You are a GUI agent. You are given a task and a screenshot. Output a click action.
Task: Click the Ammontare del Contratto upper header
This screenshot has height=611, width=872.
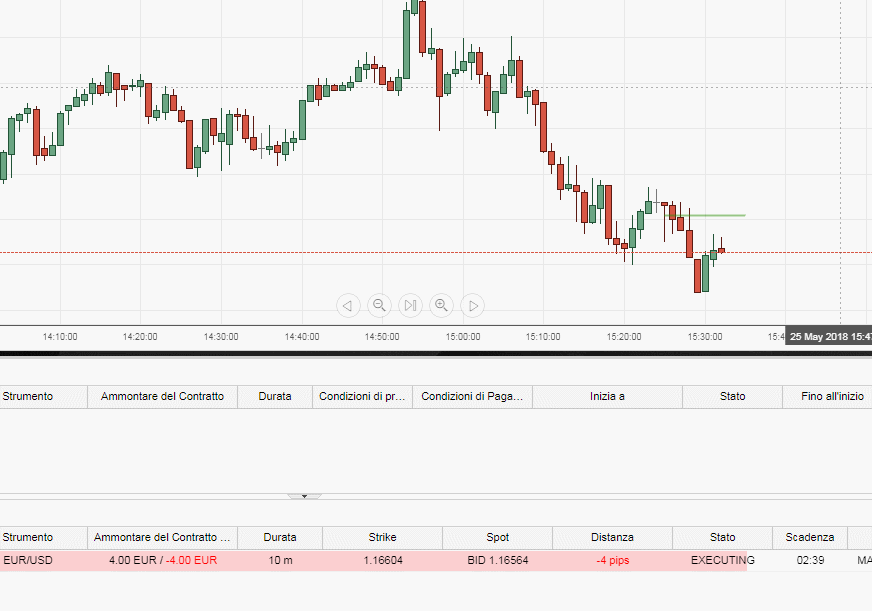[162, 396]
